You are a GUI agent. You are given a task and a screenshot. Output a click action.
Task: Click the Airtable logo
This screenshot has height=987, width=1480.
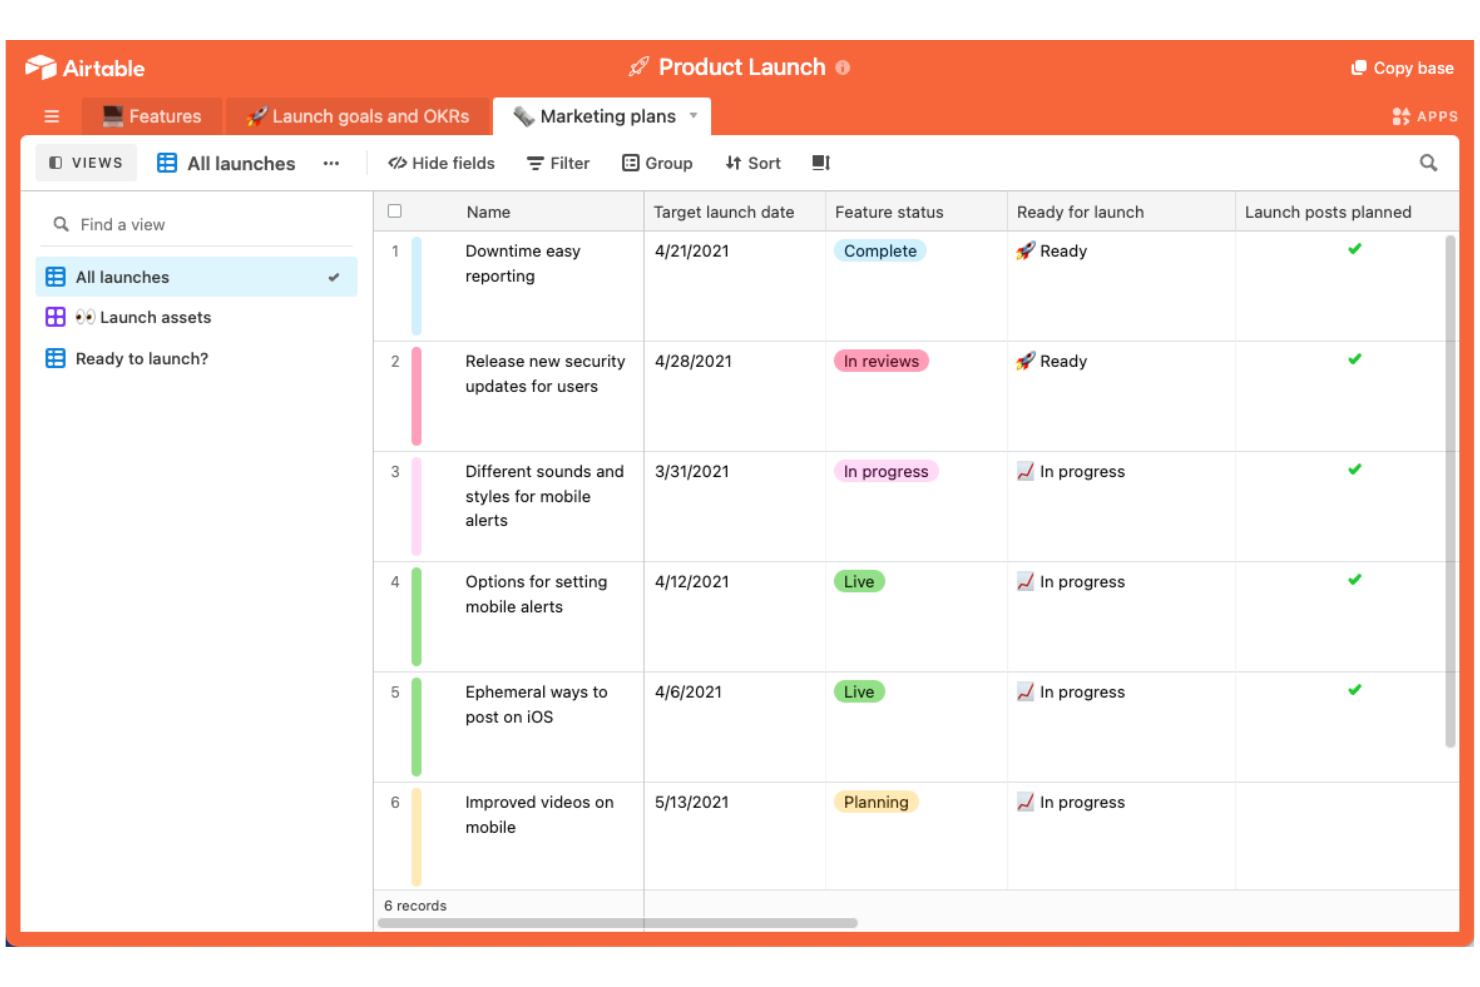(85, 67)
